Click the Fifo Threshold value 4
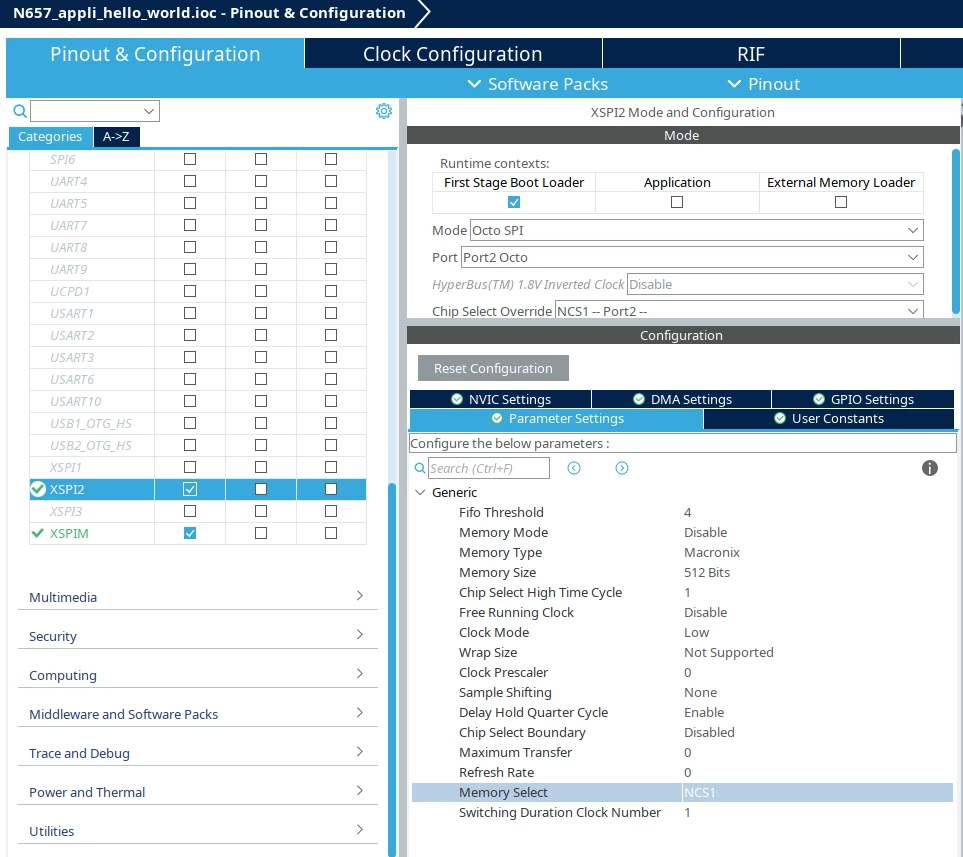 [687, 512]
